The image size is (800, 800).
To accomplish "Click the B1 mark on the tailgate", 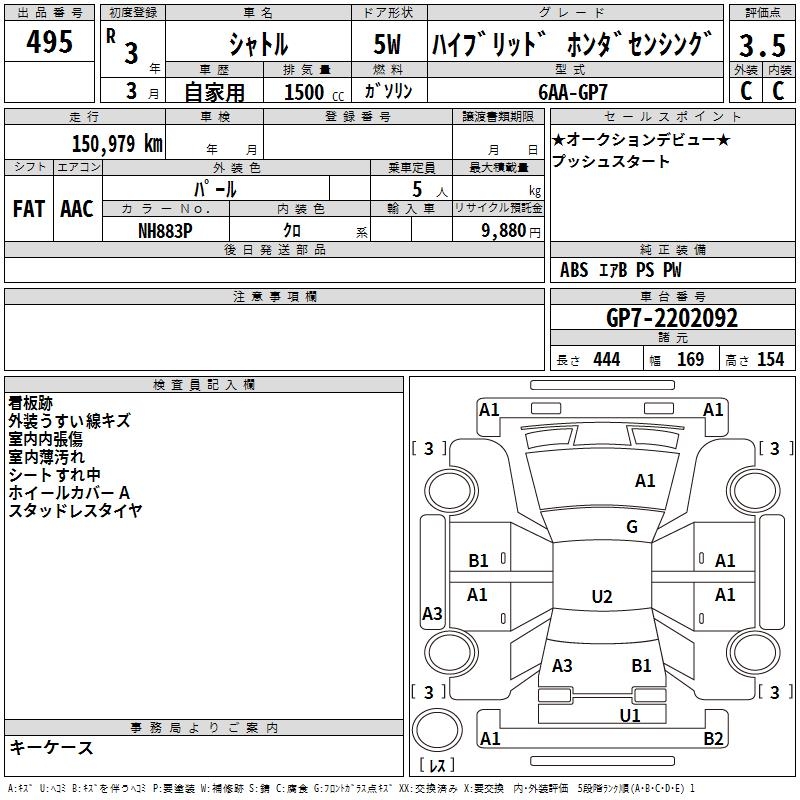I will click(641, 666).
